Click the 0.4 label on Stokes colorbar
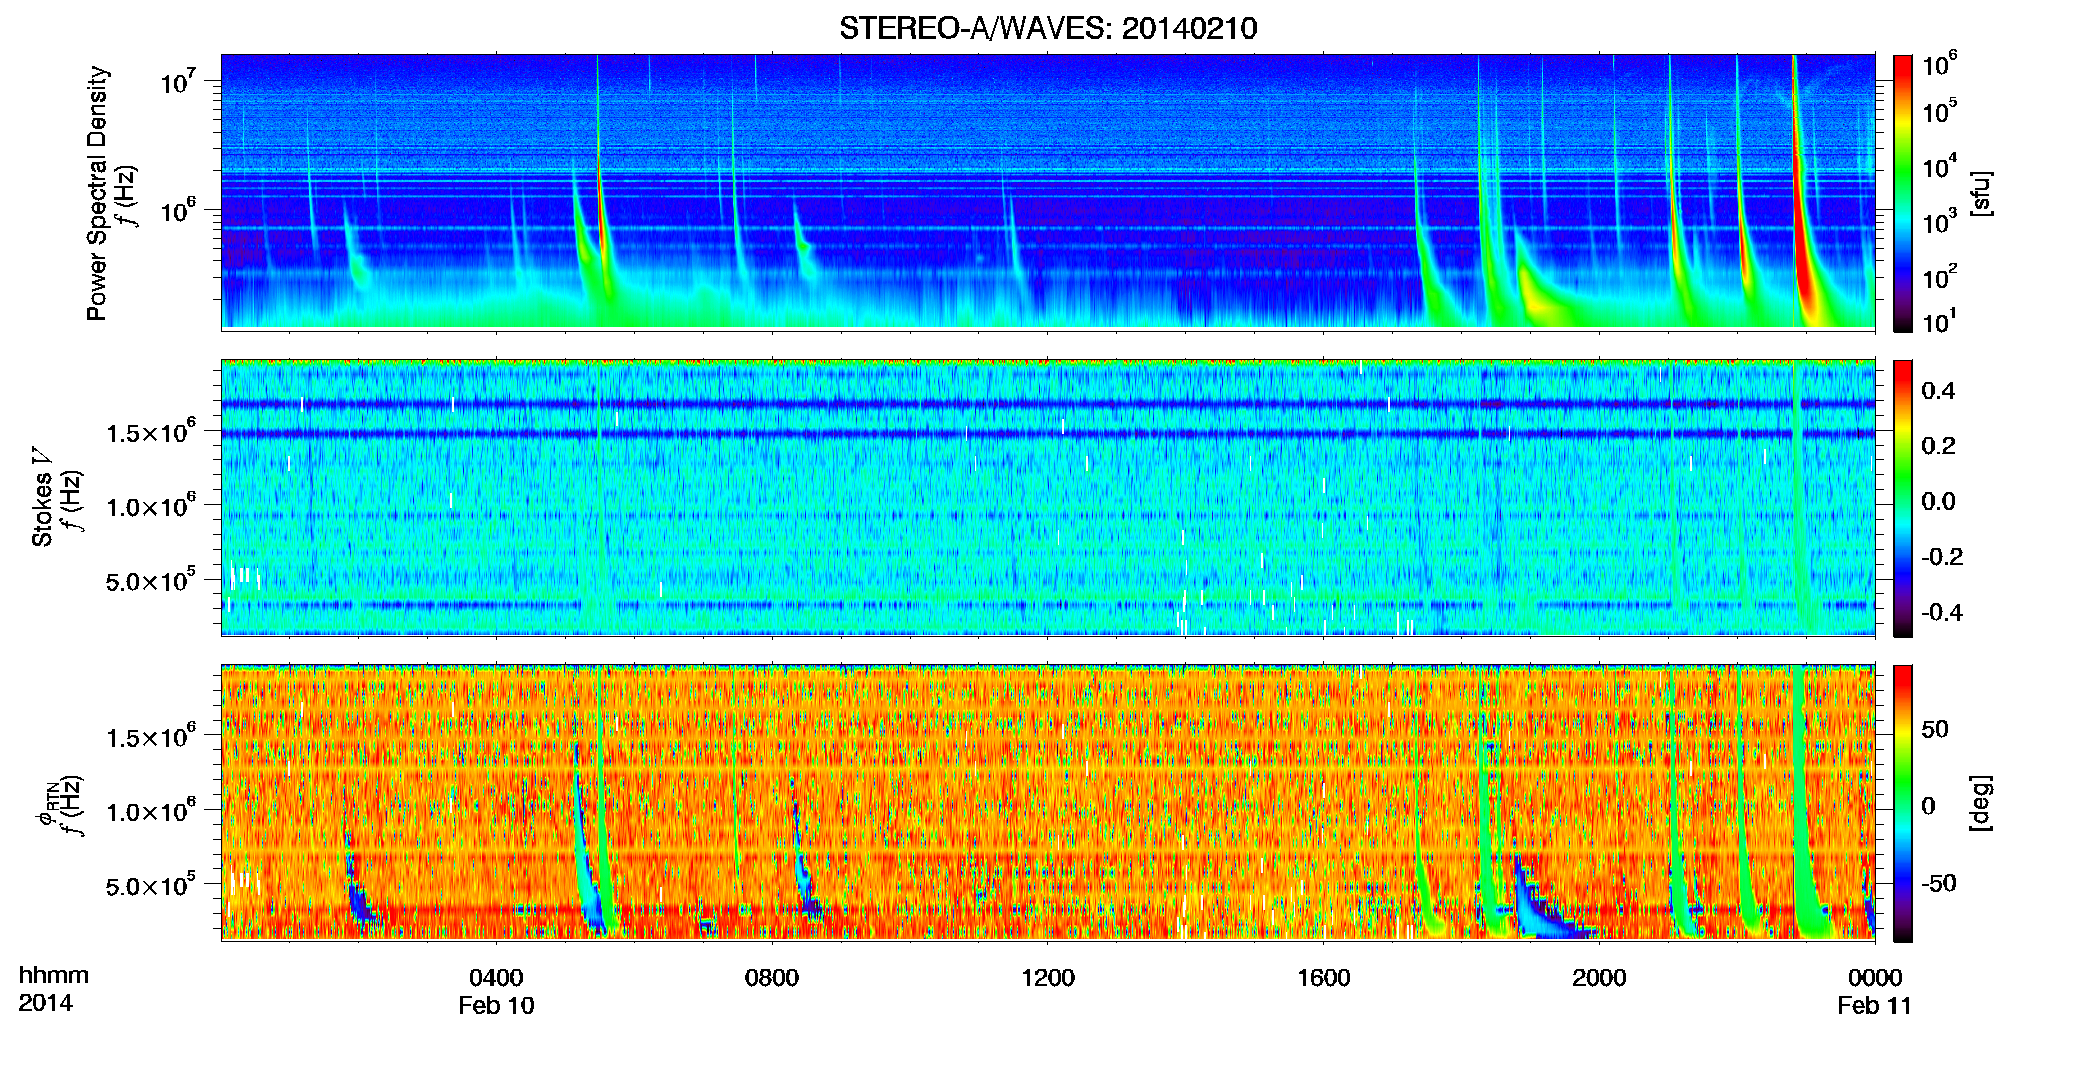Image resolution: width=2096 pixels, height=1080 pixels. coord(1938,391)
